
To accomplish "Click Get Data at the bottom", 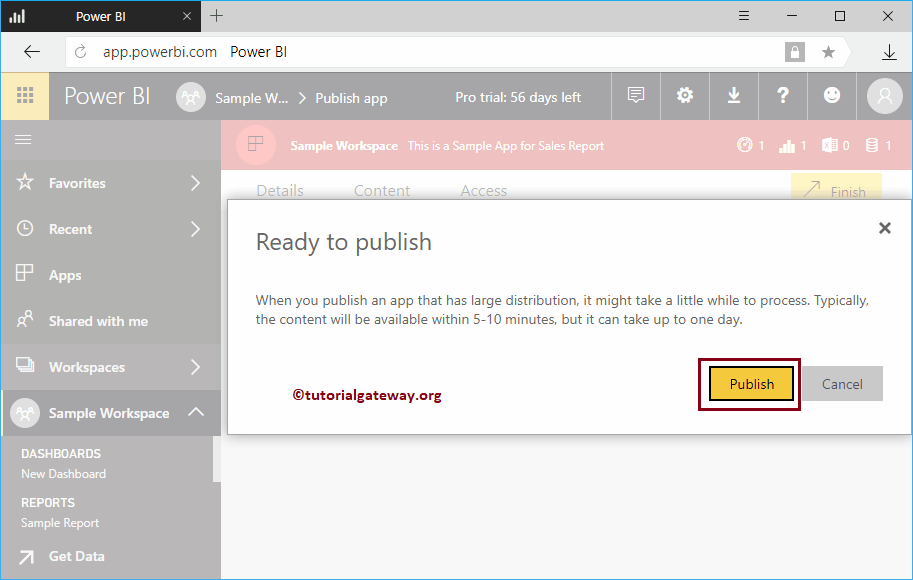I will click(x=76, y=556).
